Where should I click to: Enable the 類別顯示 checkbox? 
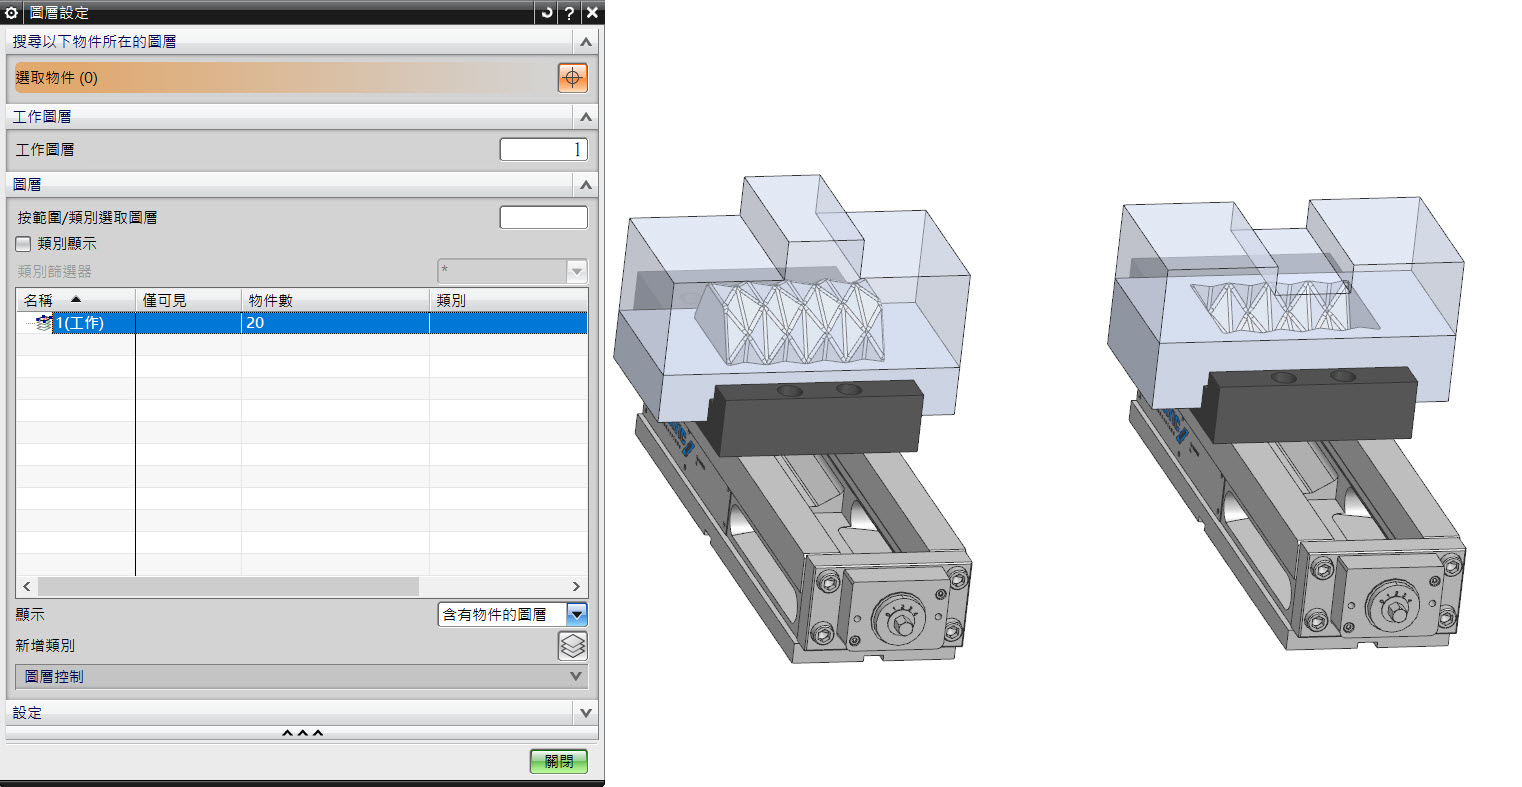point(24,243)
